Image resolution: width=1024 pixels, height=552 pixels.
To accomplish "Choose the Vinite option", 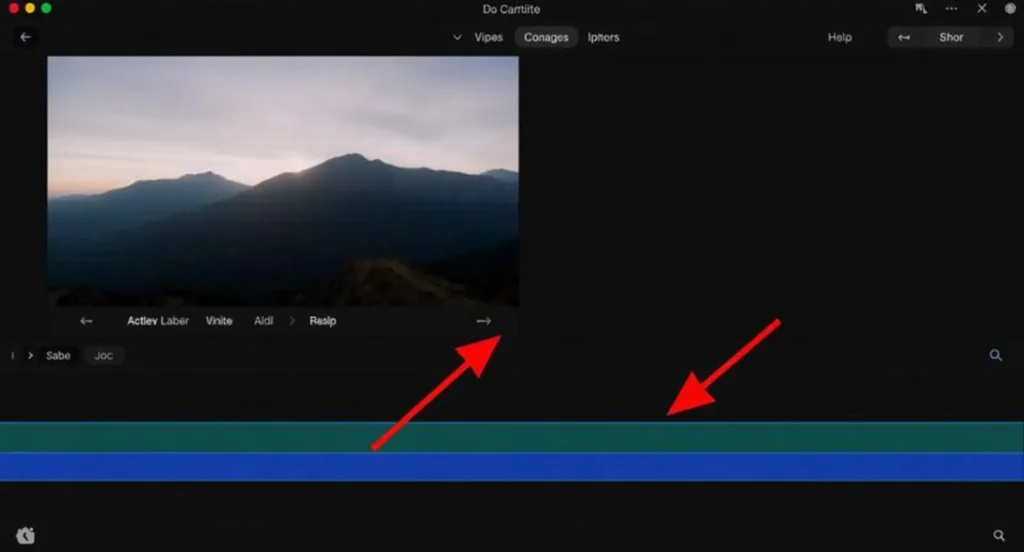I will [x=219, y=321].
